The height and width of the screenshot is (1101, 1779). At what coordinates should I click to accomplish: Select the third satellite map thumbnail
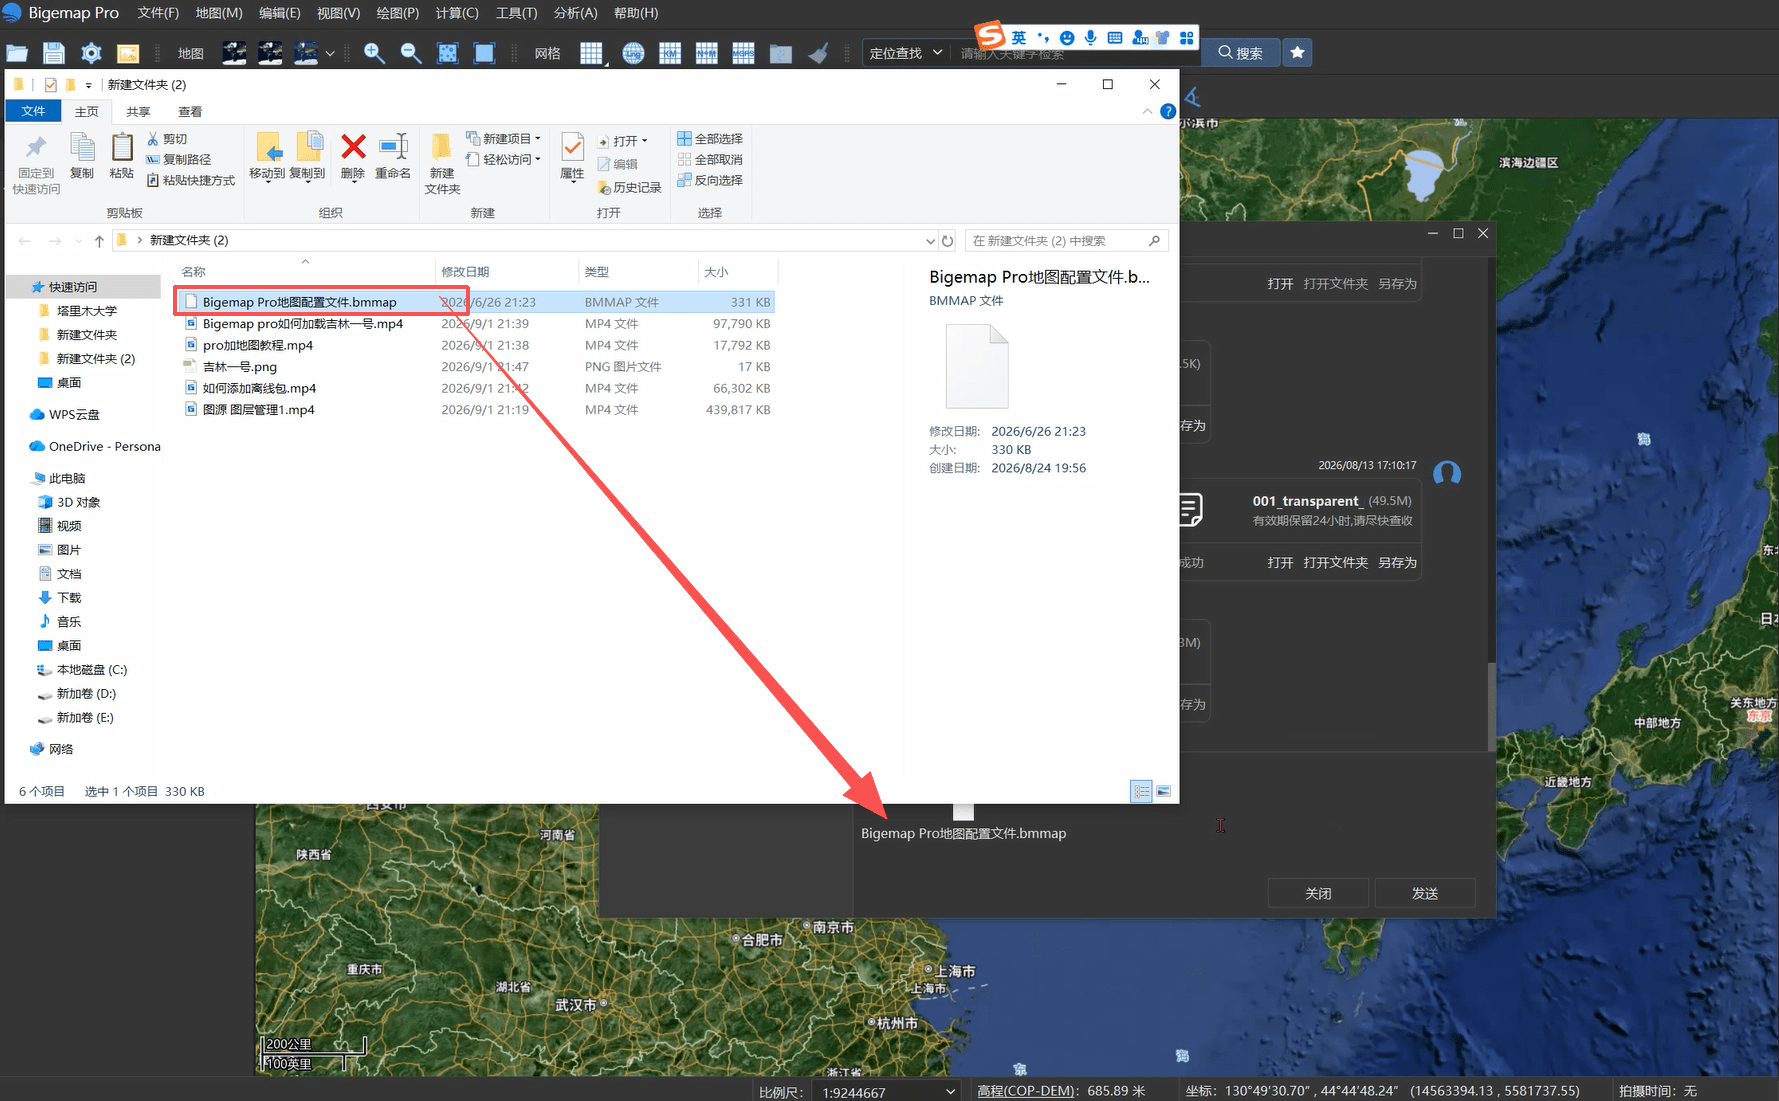pos(306,53)
